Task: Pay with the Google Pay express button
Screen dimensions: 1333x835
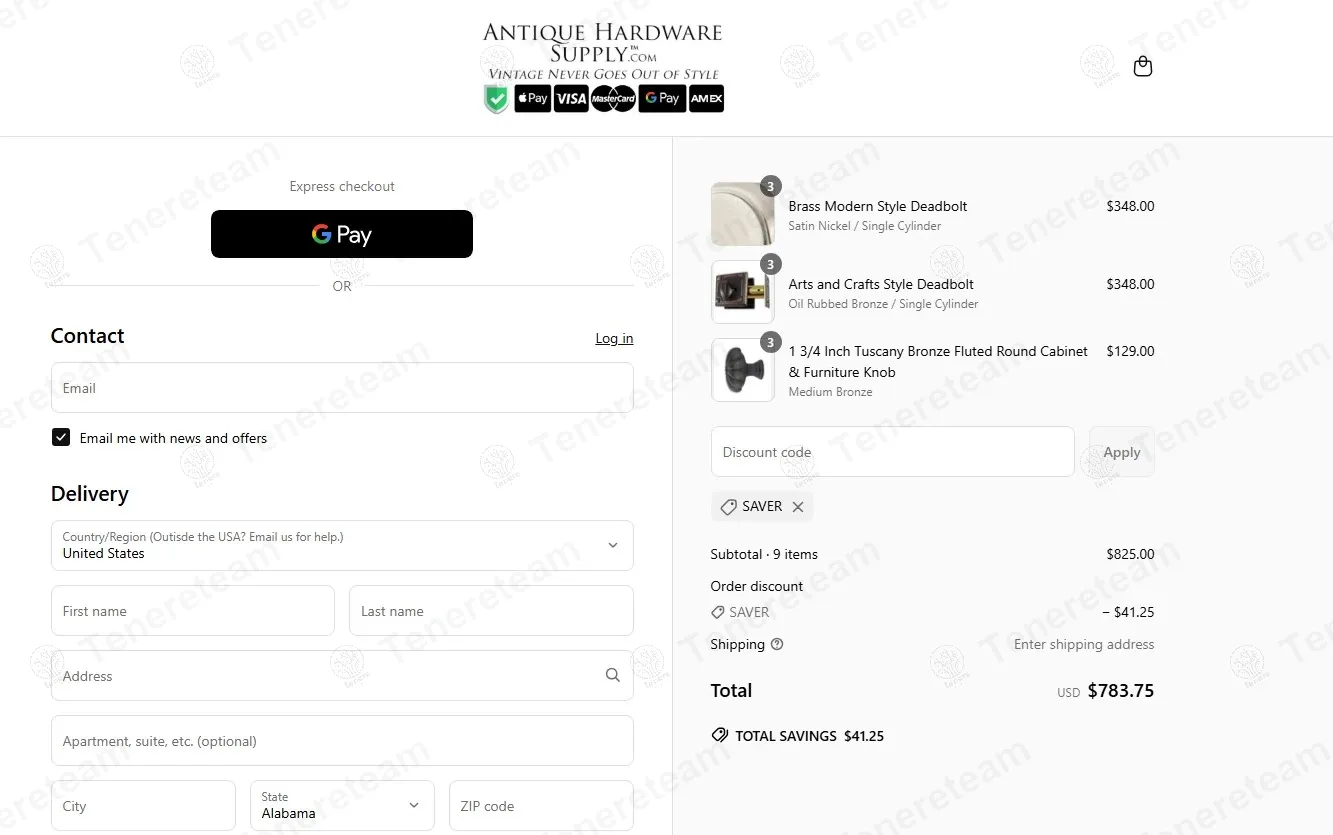Action: coord(342,234)
